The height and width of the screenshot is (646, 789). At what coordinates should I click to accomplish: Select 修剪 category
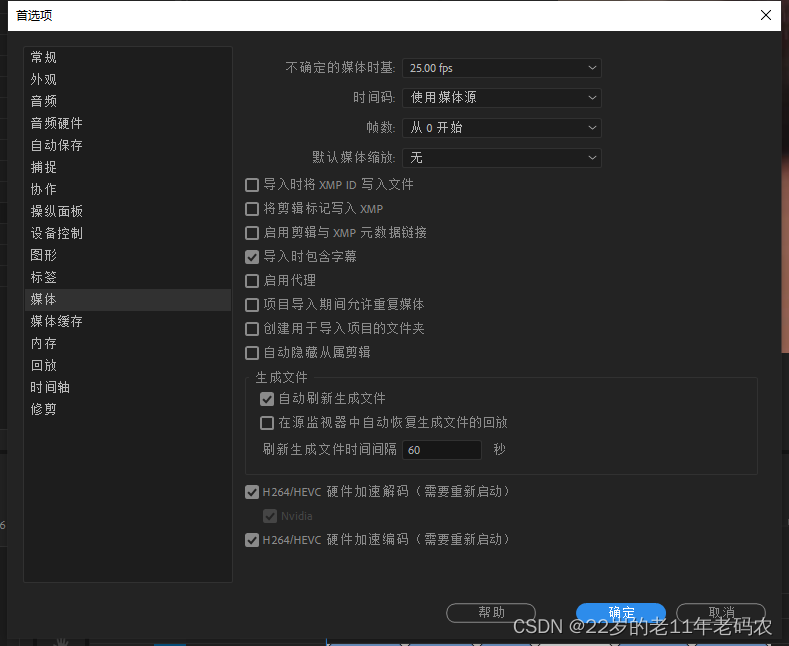tap(128, 410)
